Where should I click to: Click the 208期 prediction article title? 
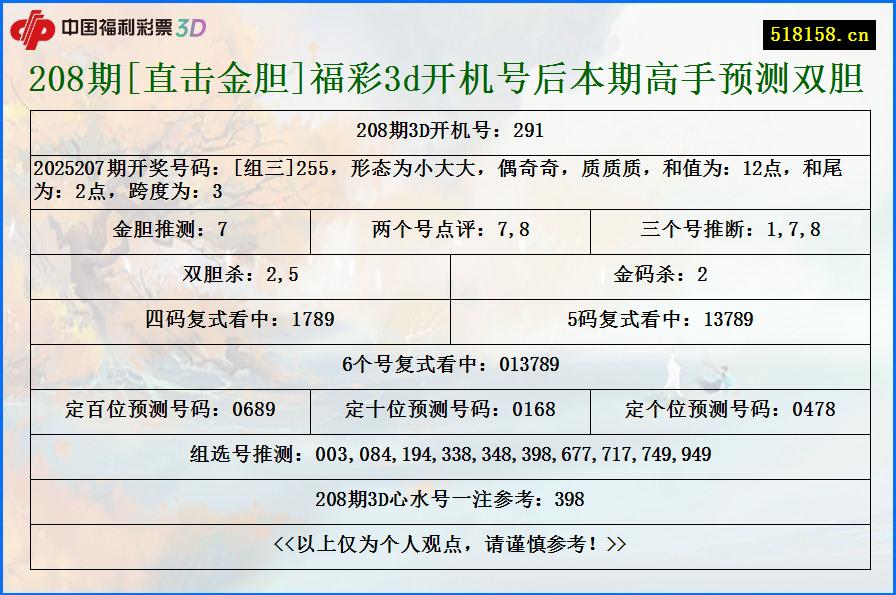point(446,77)
